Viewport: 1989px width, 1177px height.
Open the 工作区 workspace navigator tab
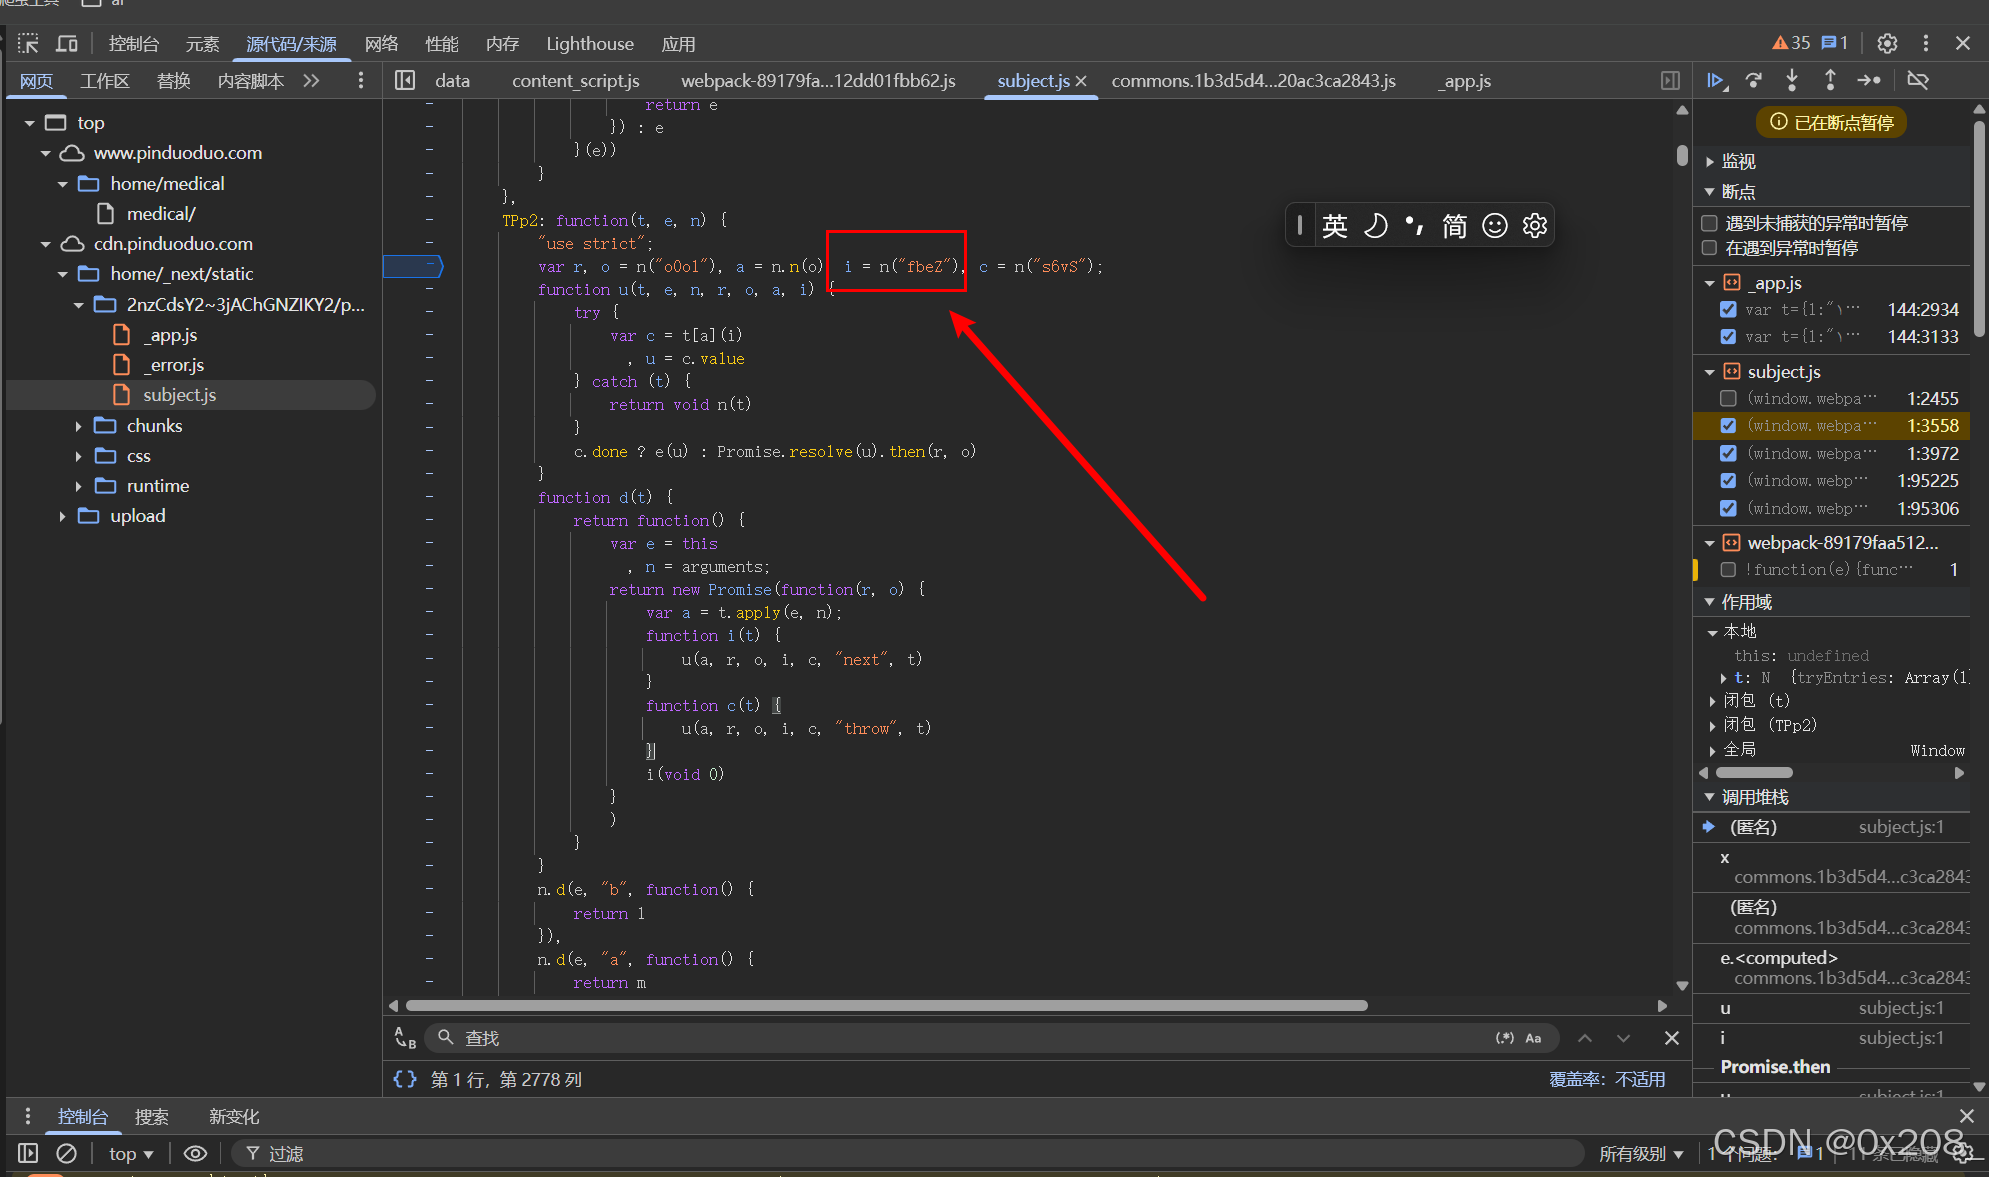coord(105,81)
